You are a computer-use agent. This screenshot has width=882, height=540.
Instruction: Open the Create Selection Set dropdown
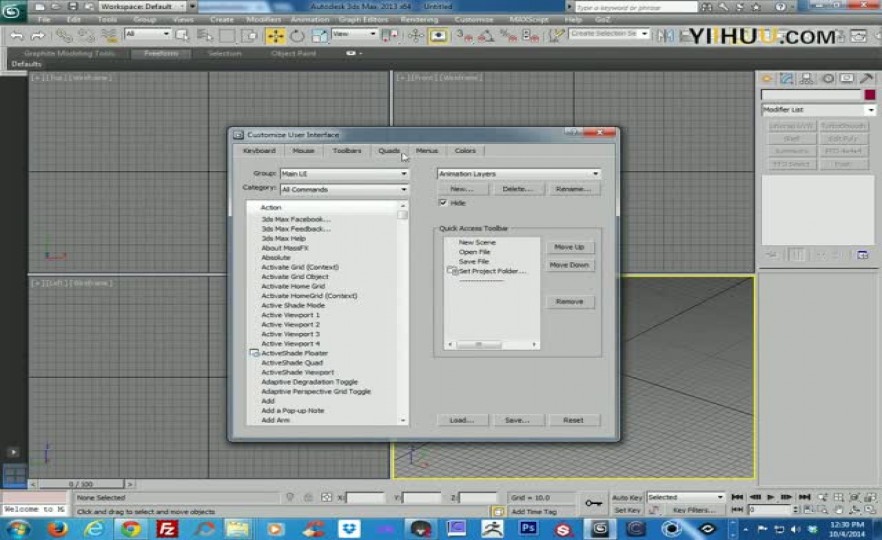(609, 34)
